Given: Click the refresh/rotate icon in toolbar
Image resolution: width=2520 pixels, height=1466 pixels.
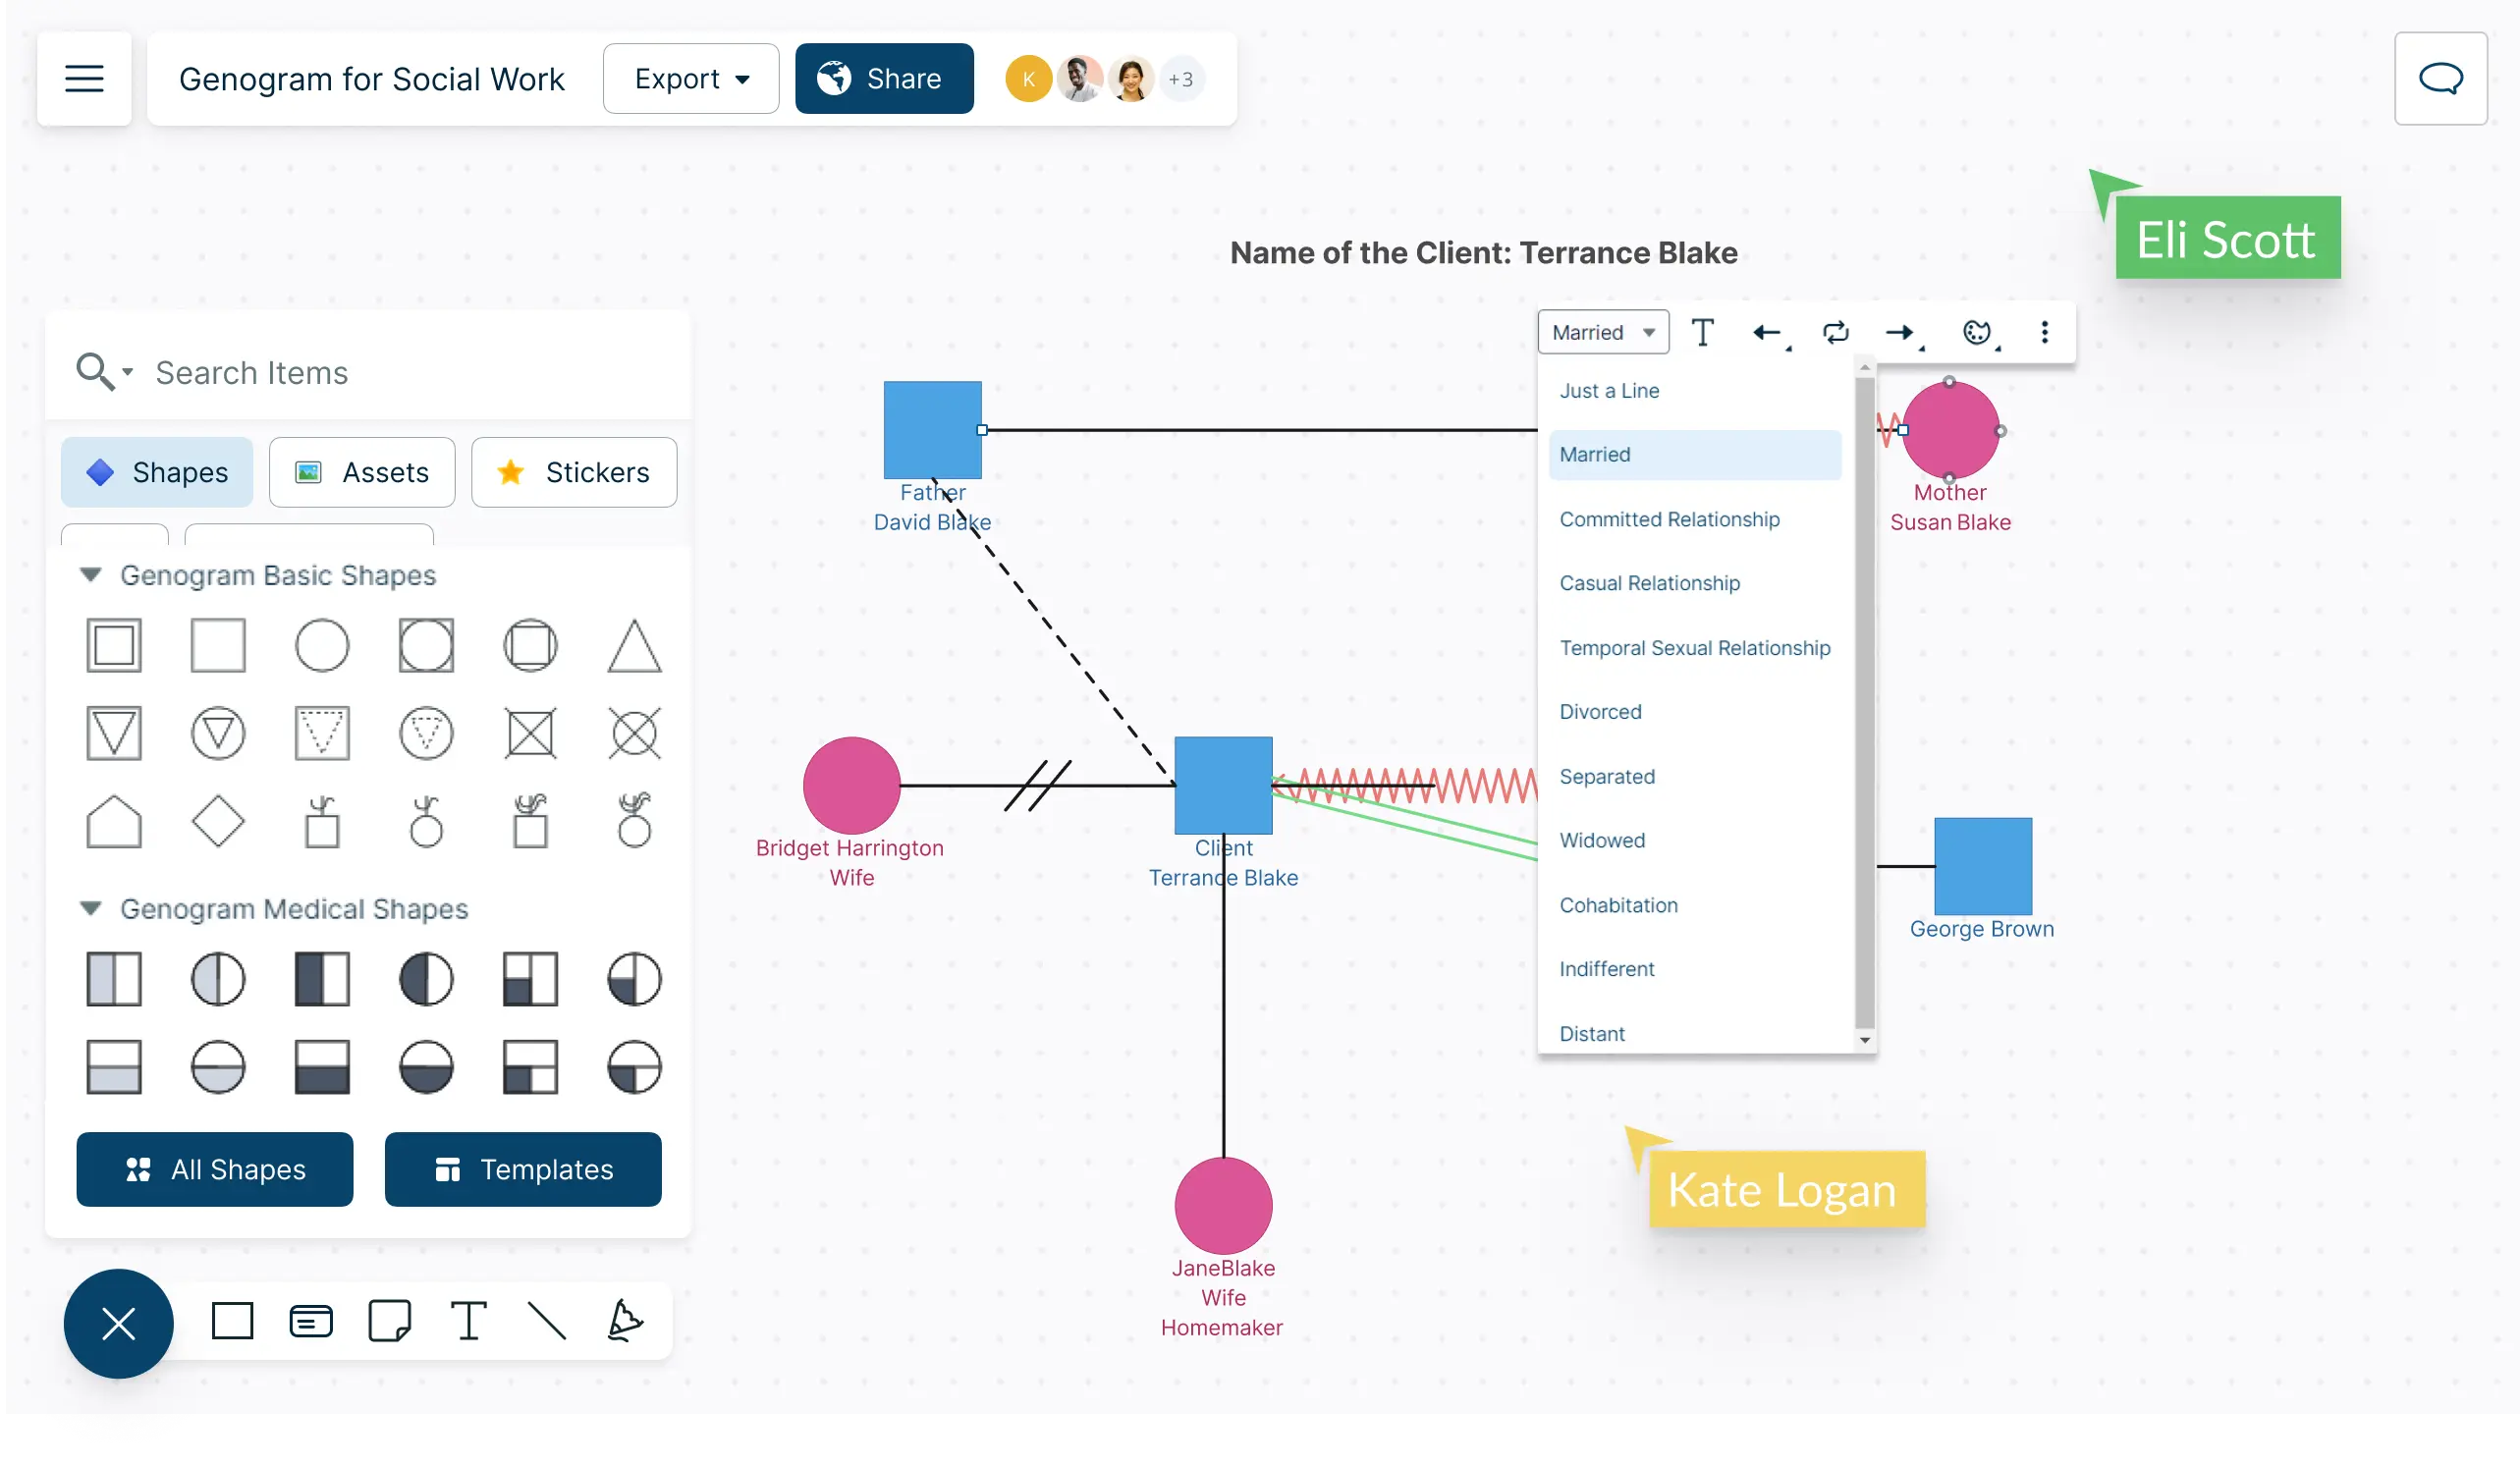Looking at the screenshot, I should point(1835,332).
